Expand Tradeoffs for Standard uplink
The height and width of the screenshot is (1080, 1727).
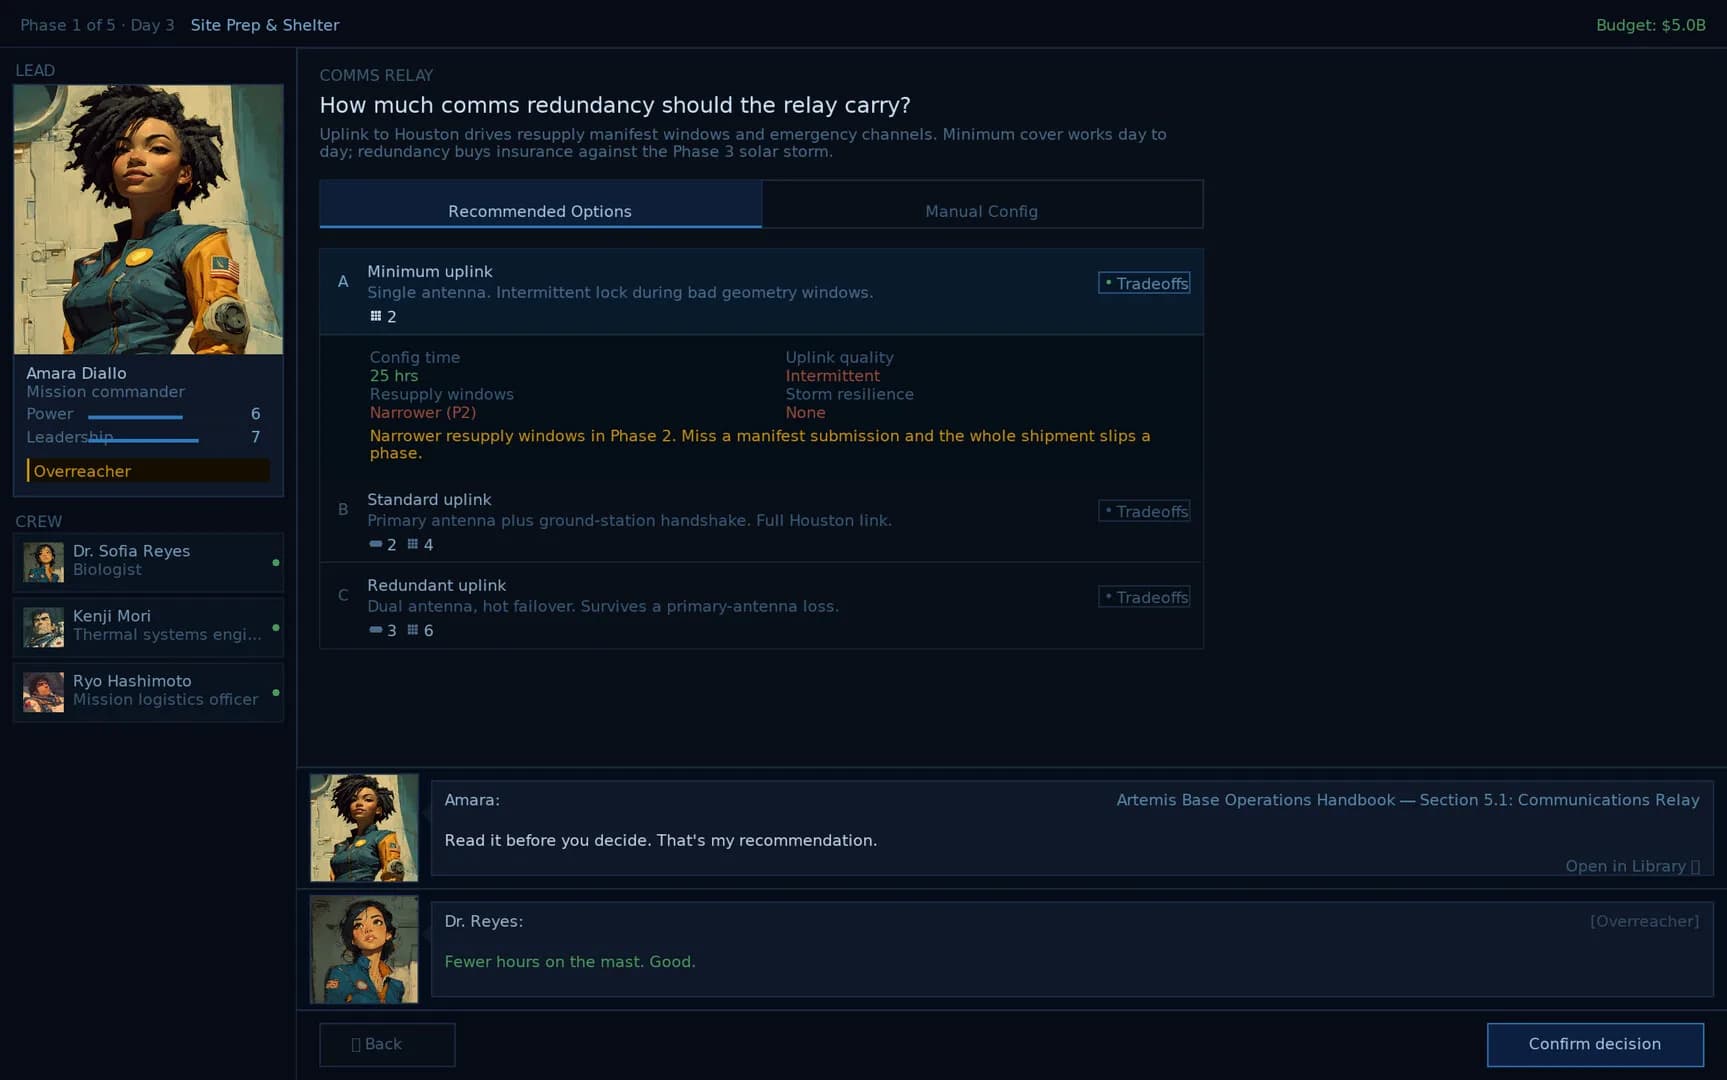coord(1144,511)
